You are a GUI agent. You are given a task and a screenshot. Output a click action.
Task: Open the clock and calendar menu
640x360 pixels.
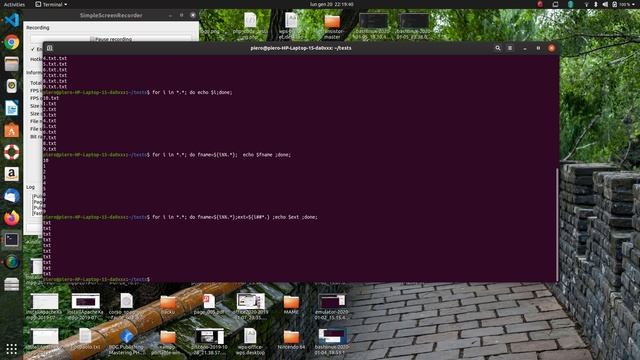click(x=331, y=4)
